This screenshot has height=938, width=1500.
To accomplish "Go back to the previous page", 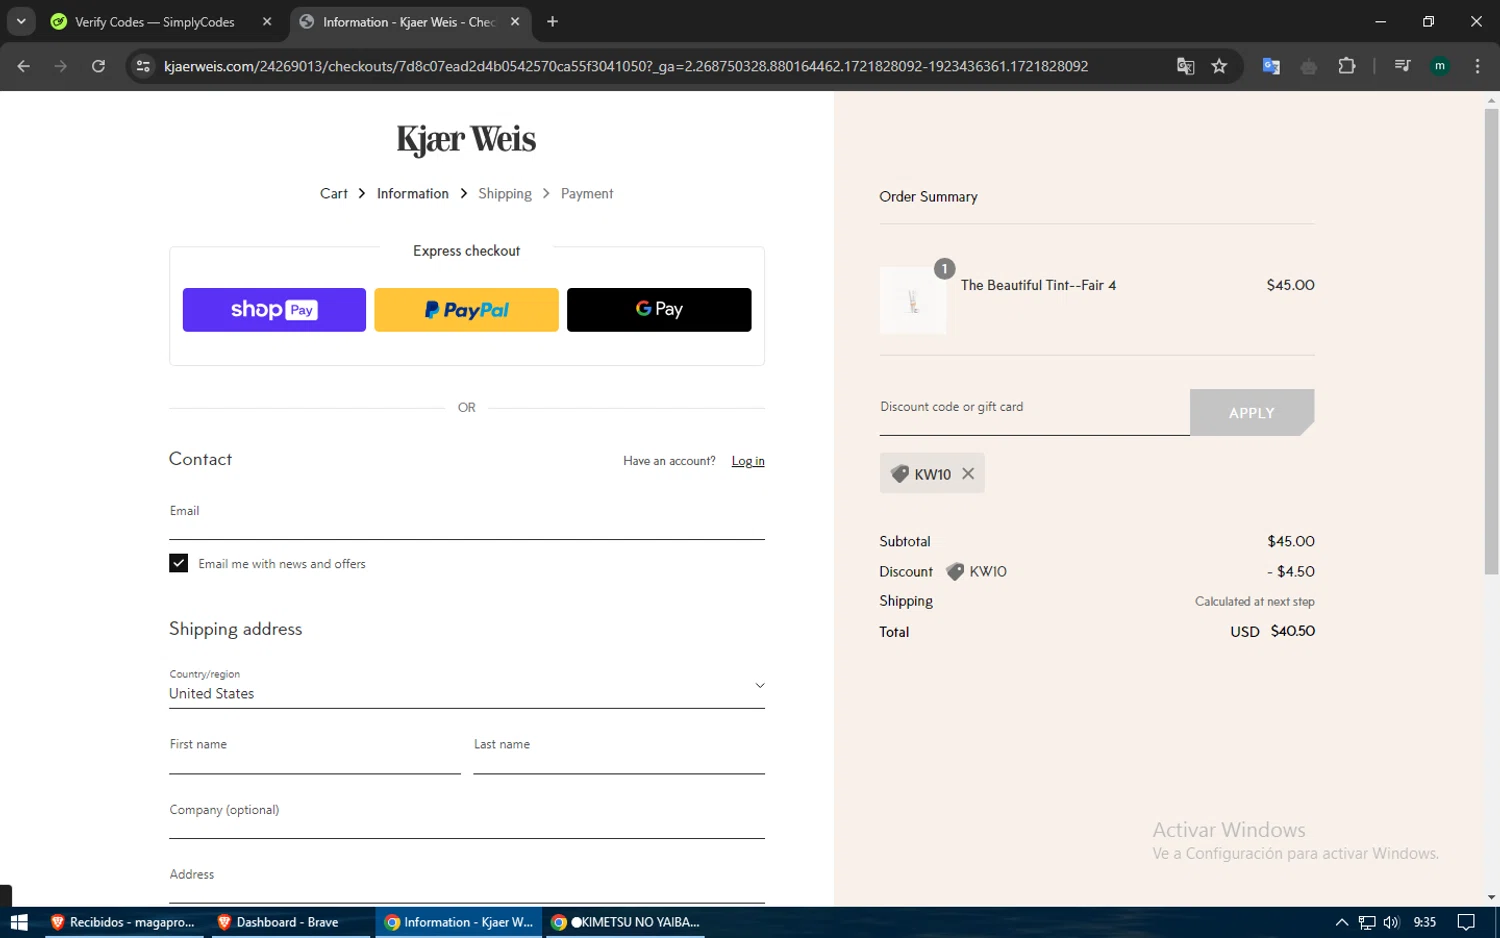I will coord(24,66).
